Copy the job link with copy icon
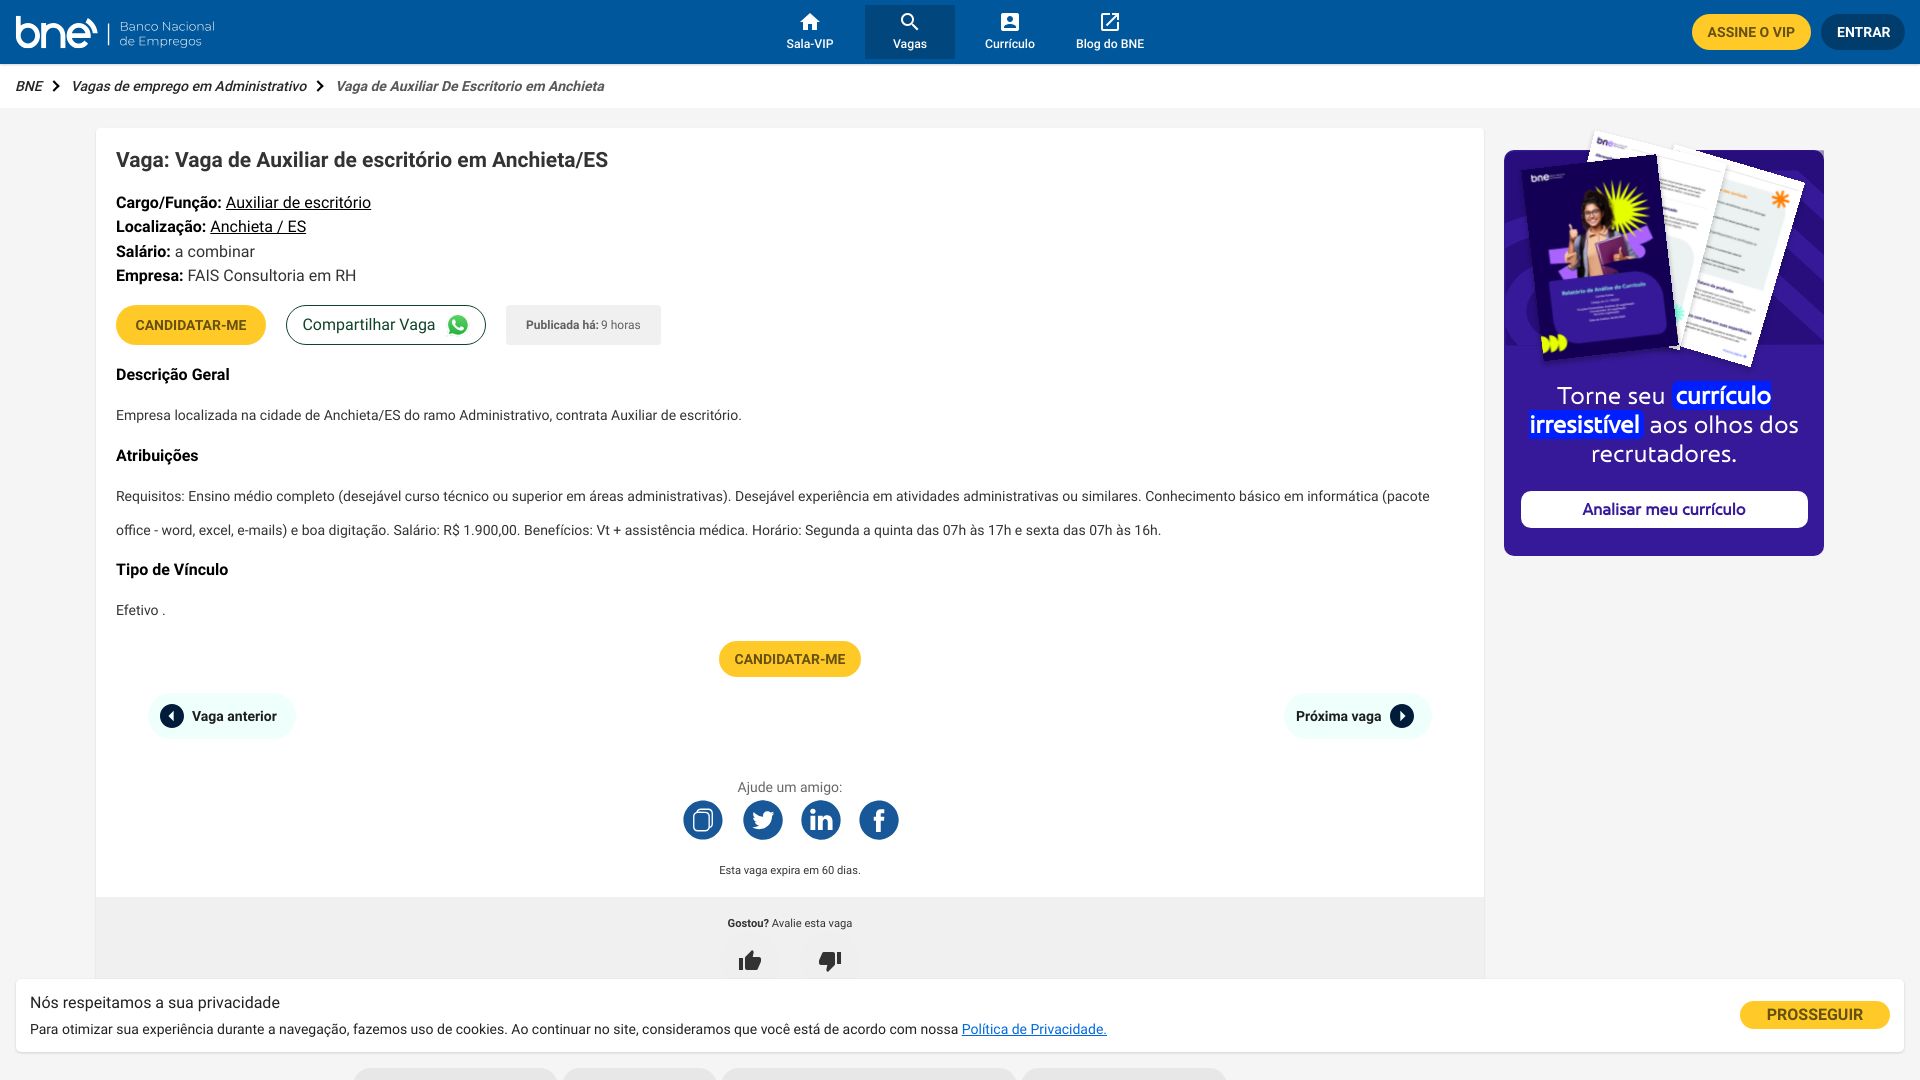Viewport: 1920px width, 1080px height. click(703, 820)
